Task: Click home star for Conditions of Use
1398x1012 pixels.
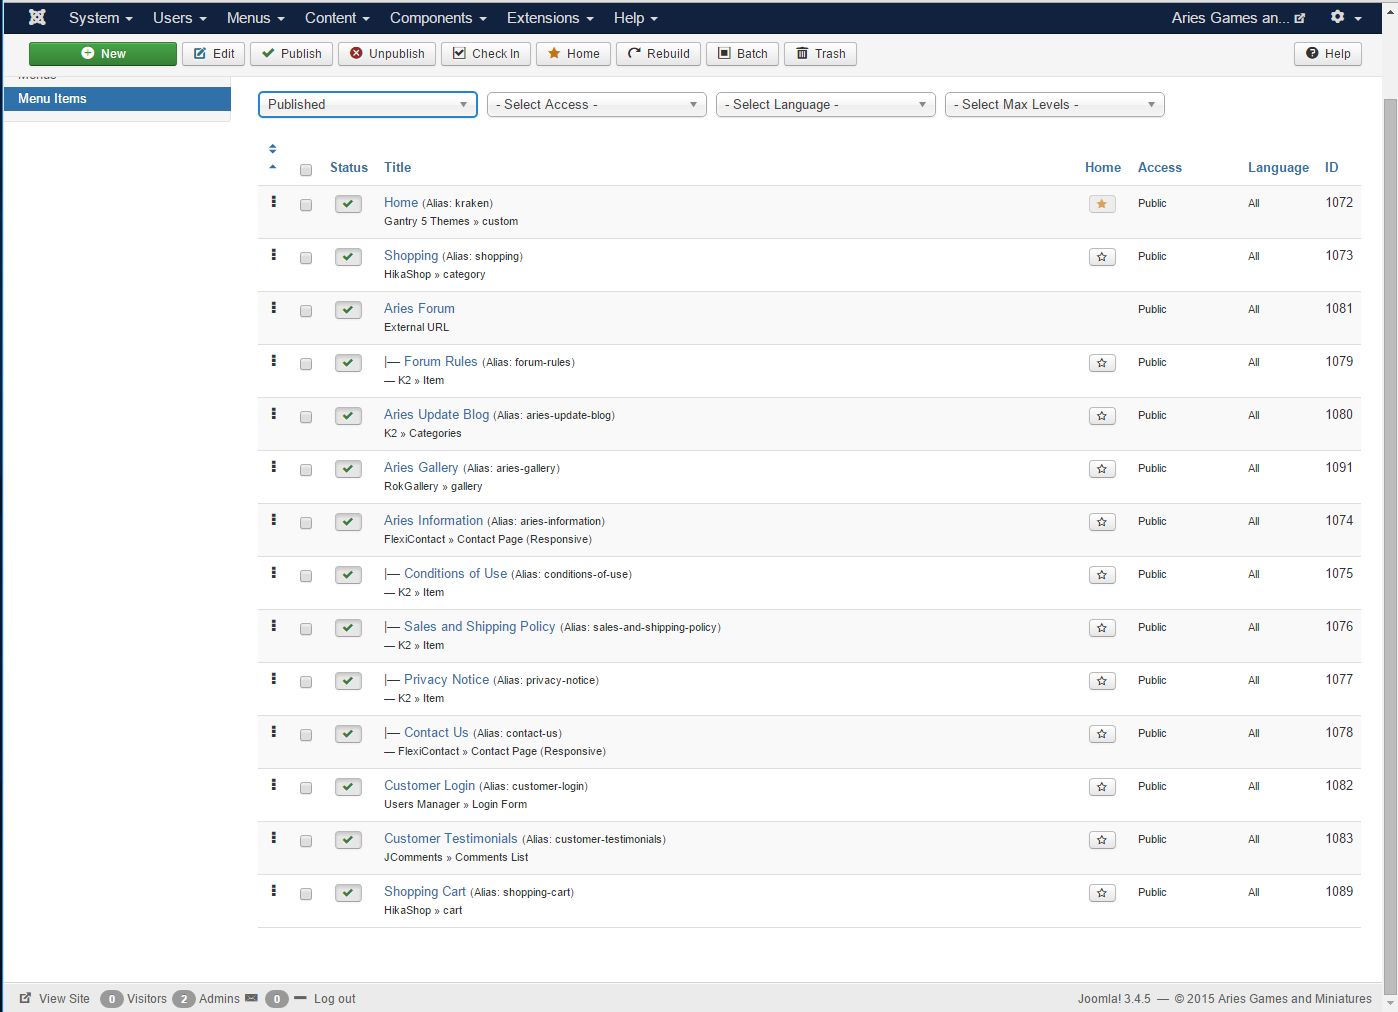Action: pyautogui.click(x=1102, y=575)
